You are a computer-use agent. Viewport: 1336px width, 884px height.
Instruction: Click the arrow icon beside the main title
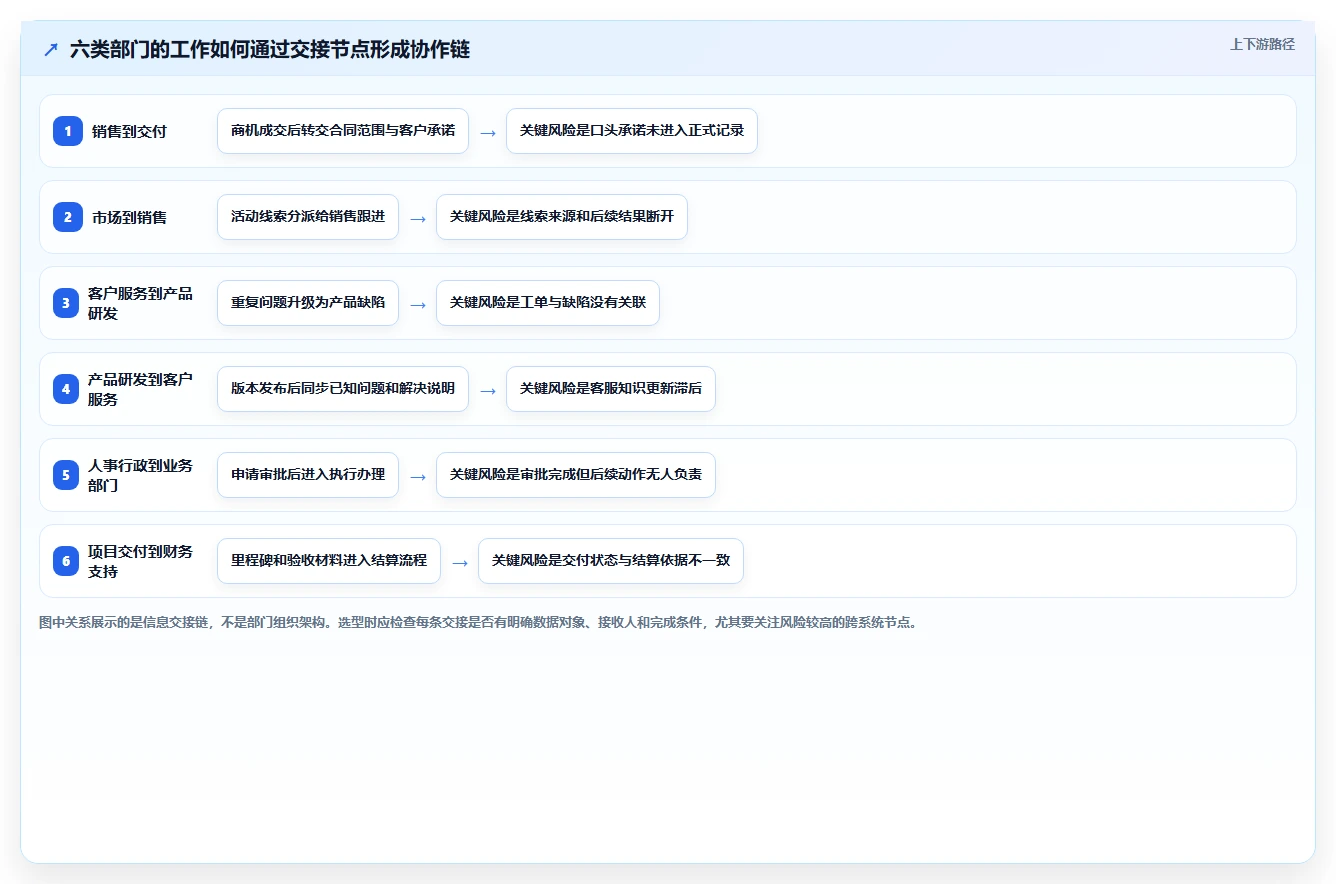[x=51, y=50]
